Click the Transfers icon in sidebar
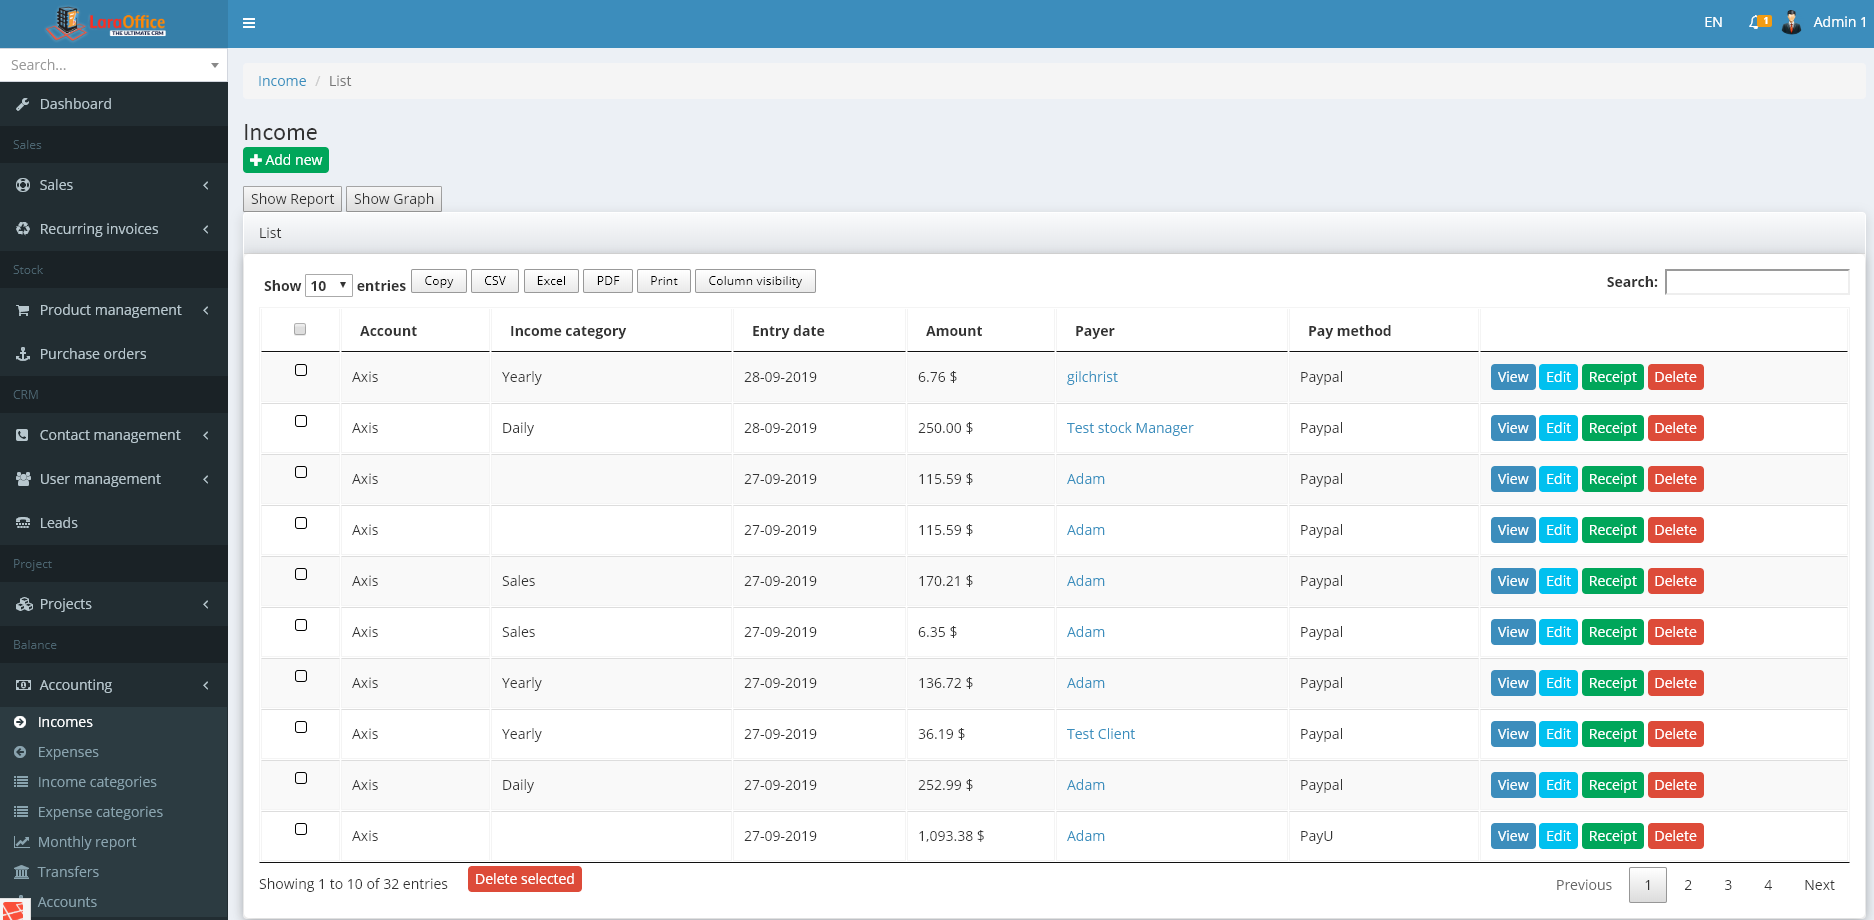Screen dimensions: 1874x920 point(22,871)
